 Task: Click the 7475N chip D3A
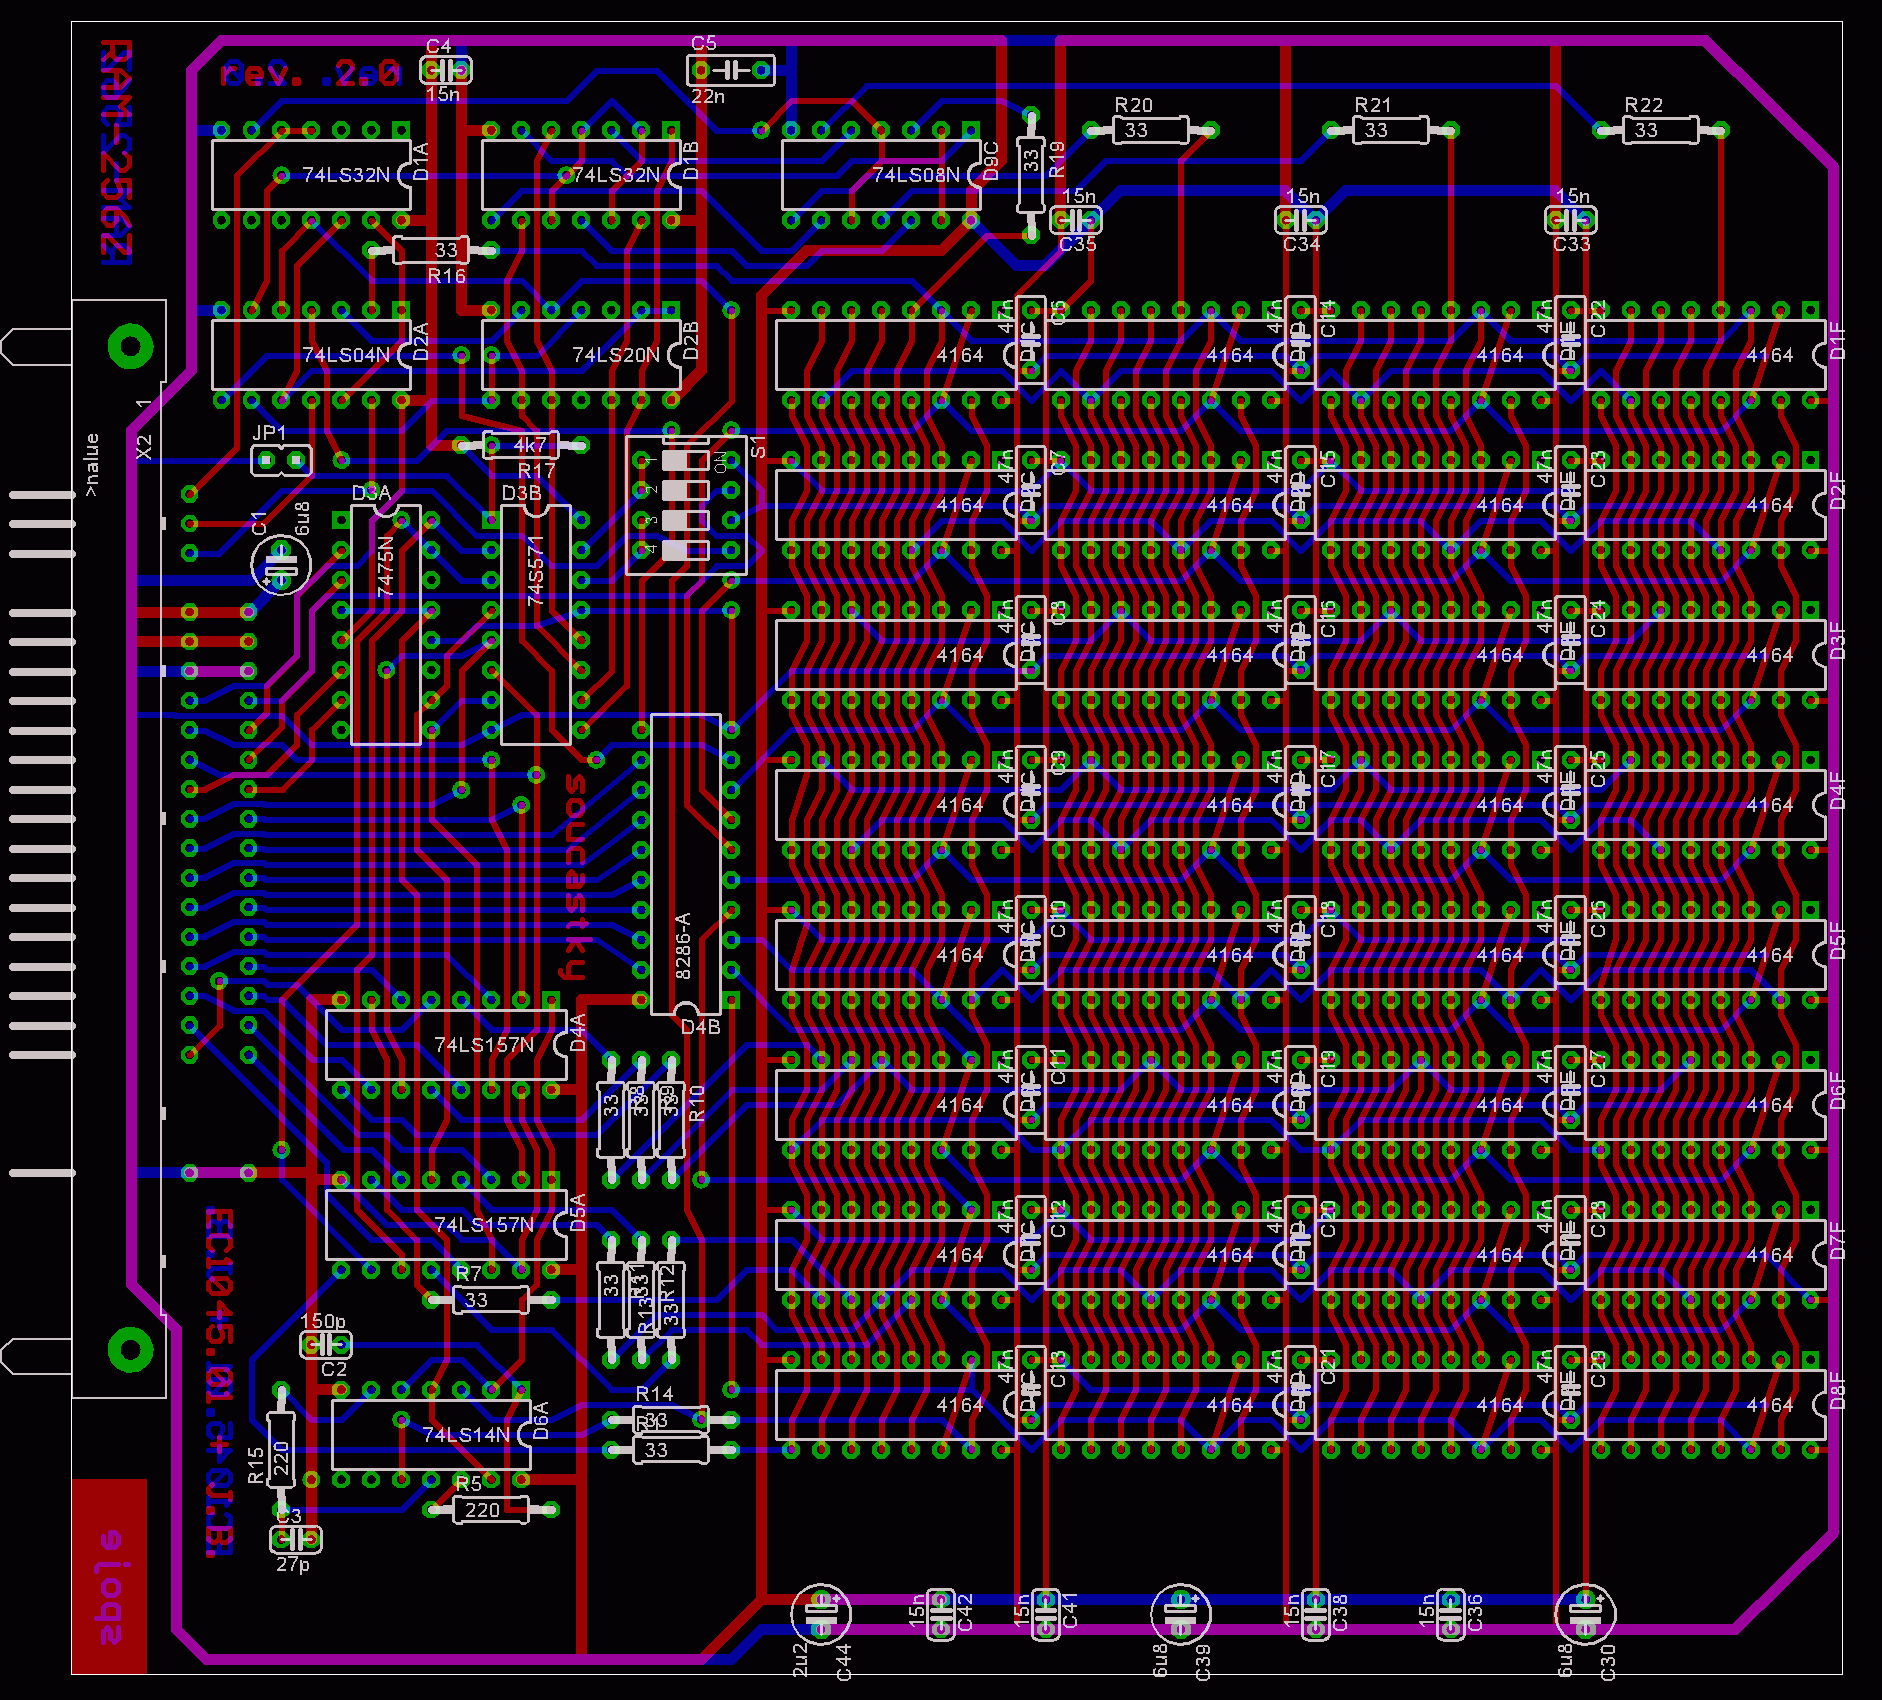[x=386, y=626]
